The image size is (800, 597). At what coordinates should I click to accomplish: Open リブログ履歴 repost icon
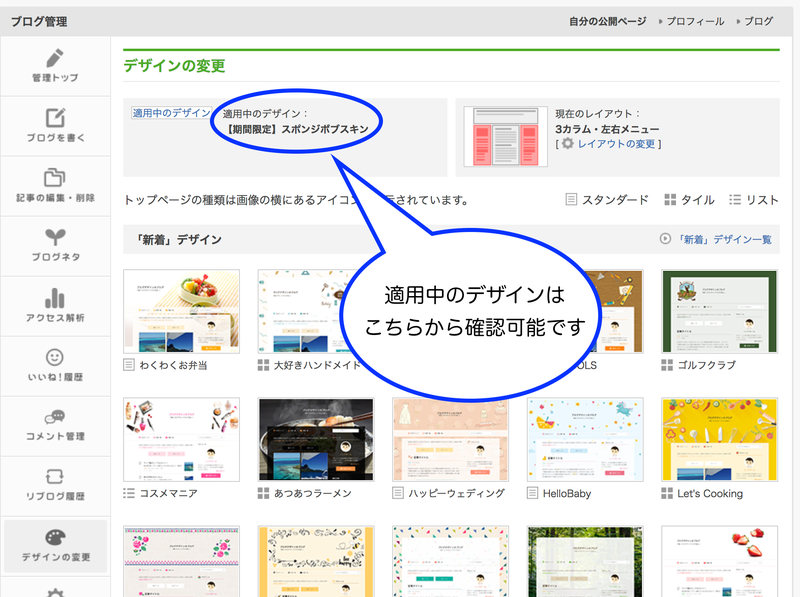click(55, 477)
